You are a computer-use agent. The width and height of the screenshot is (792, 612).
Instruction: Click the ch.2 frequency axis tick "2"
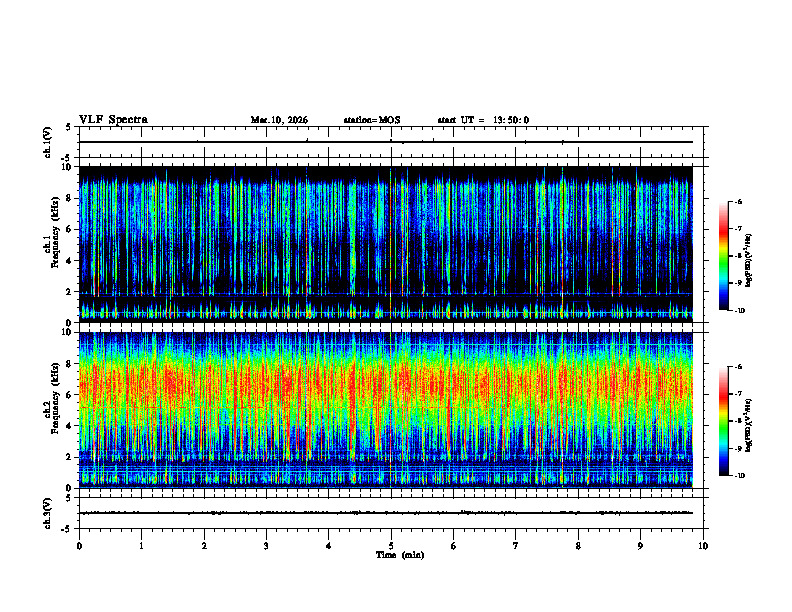pos(70,457)
